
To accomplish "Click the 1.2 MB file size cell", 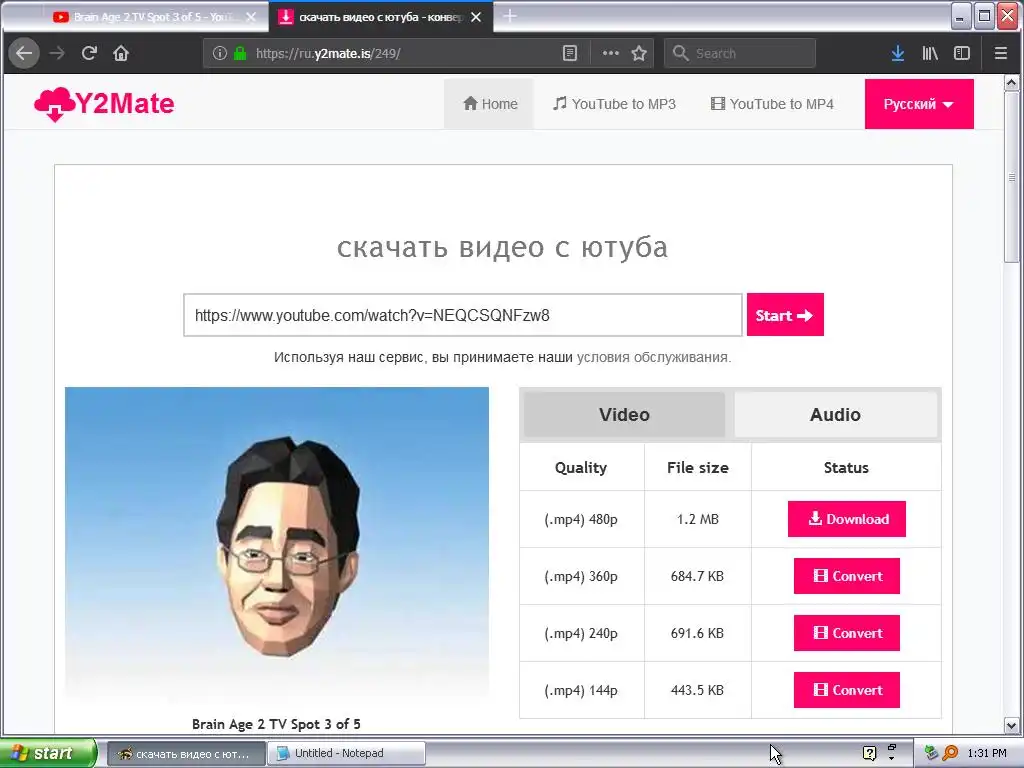I will pos(697,519).
